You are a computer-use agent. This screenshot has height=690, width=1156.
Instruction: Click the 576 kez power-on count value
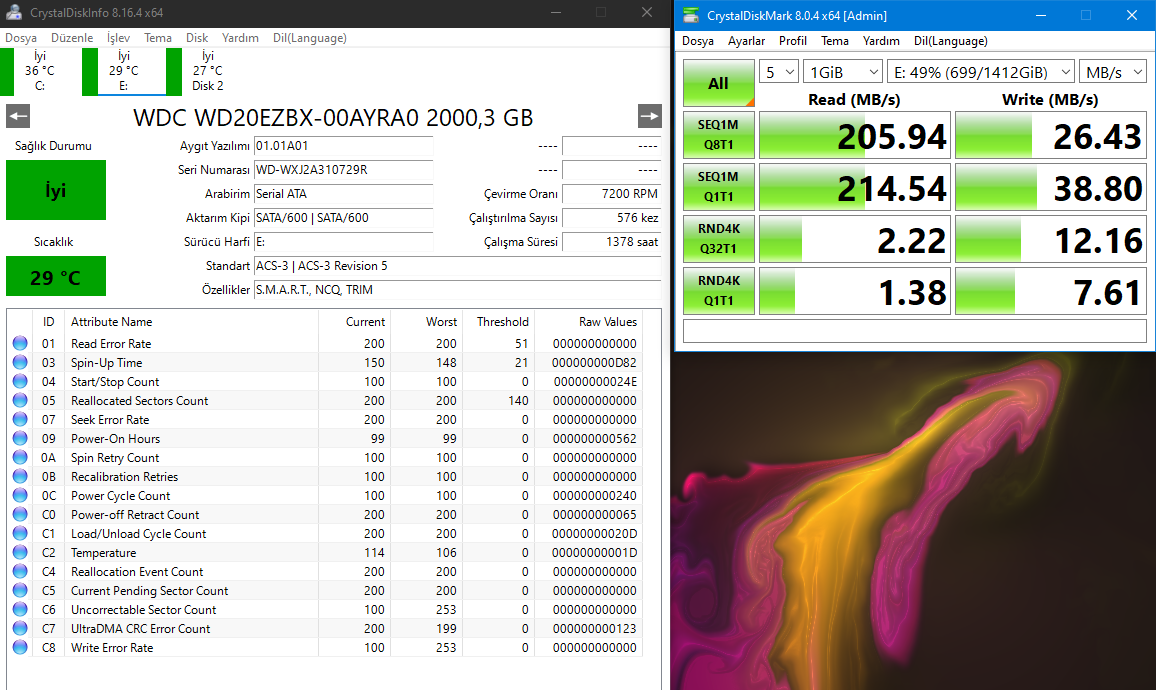pyautogui.click(x=612, y=218)
